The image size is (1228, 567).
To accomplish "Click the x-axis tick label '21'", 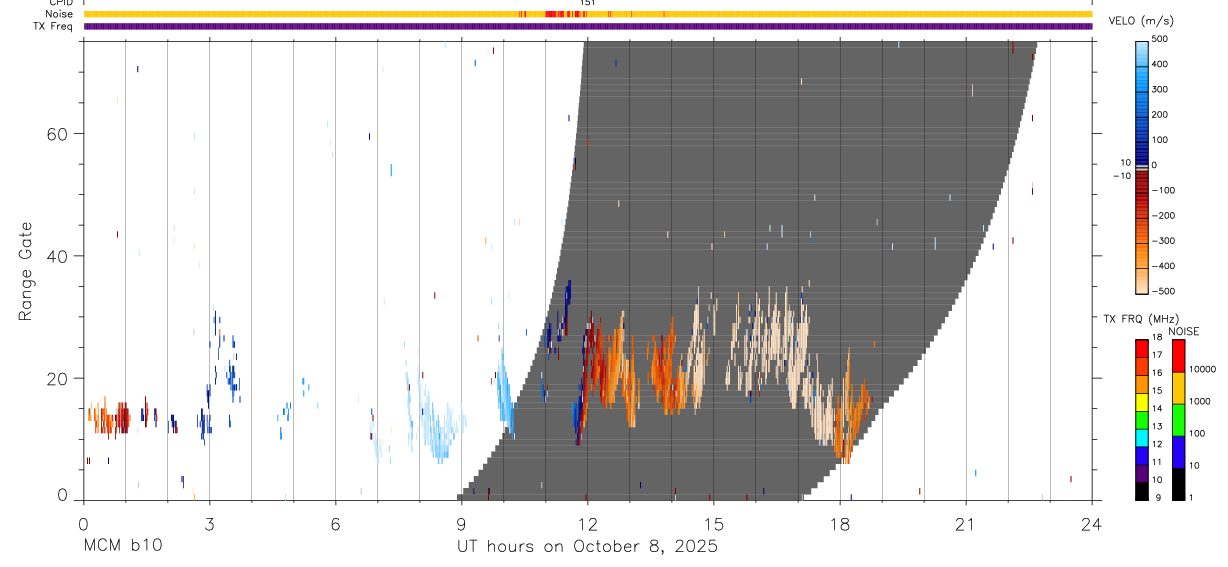I will pyautogui.click(x=965, y=524).
